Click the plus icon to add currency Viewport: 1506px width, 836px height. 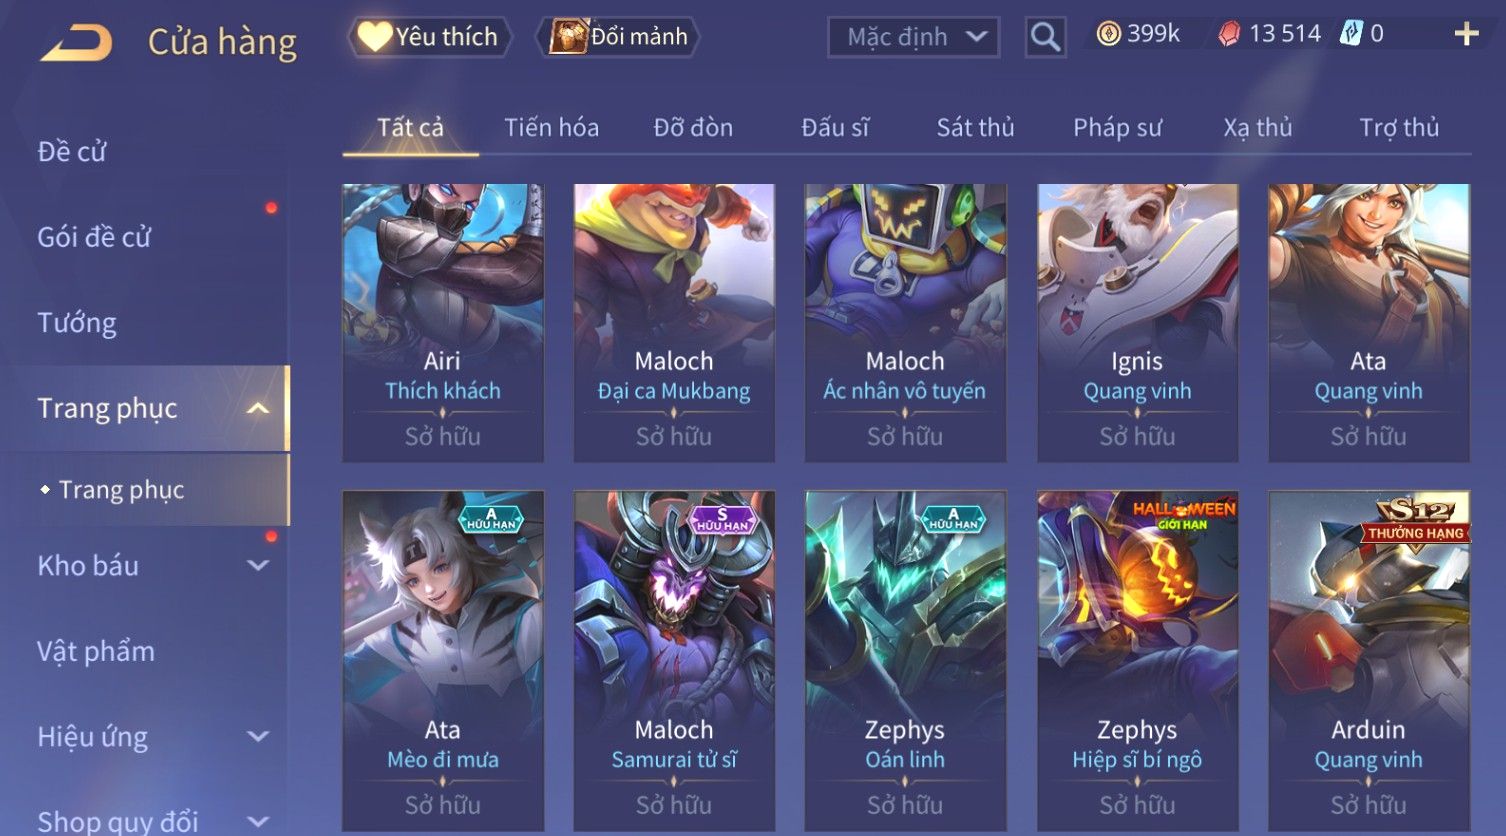[1466, 35]
